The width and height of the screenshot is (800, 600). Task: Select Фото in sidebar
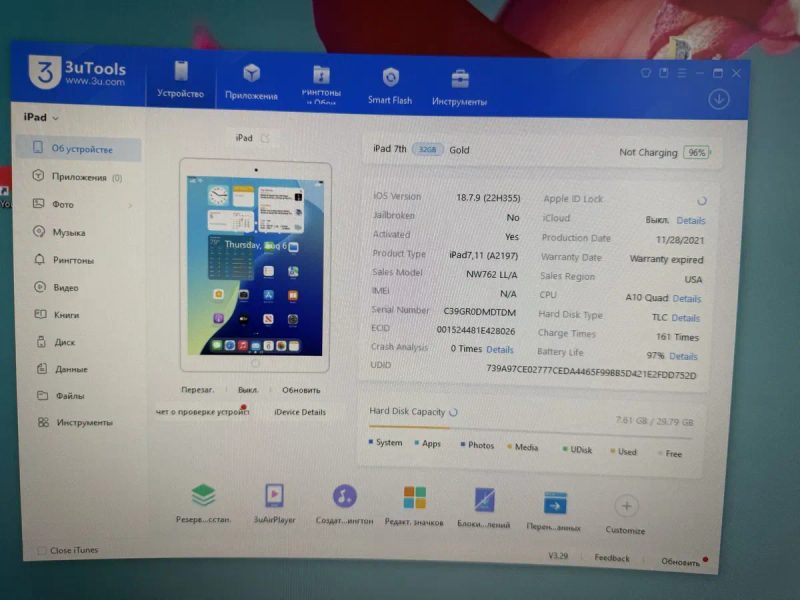[54, 204]
